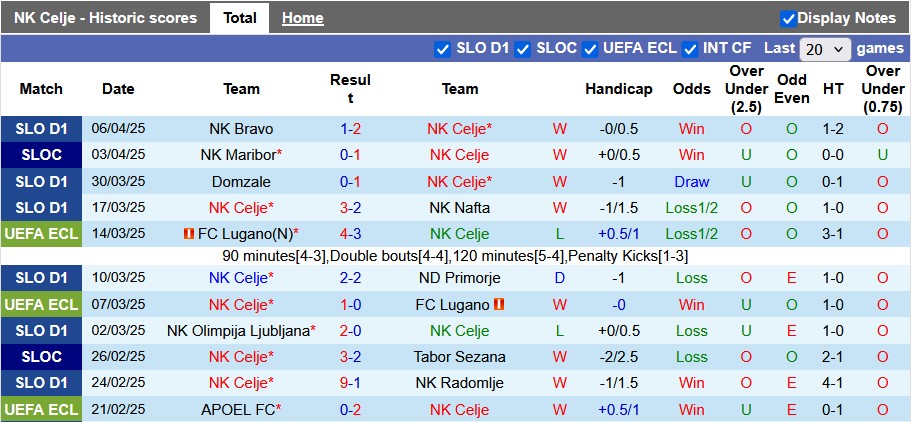Click the UEFA ECL league badge on 21/02/25
This screenshot has width=911, height=422.
tap(41, 409)
